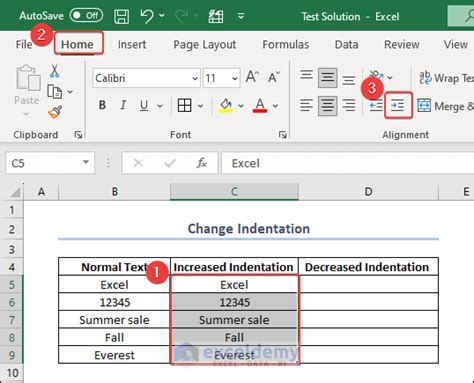Image resolution: width=474 pixels, height=383 pixels.
Task: Open Font group dialog launcher
Action: [283, 134]
